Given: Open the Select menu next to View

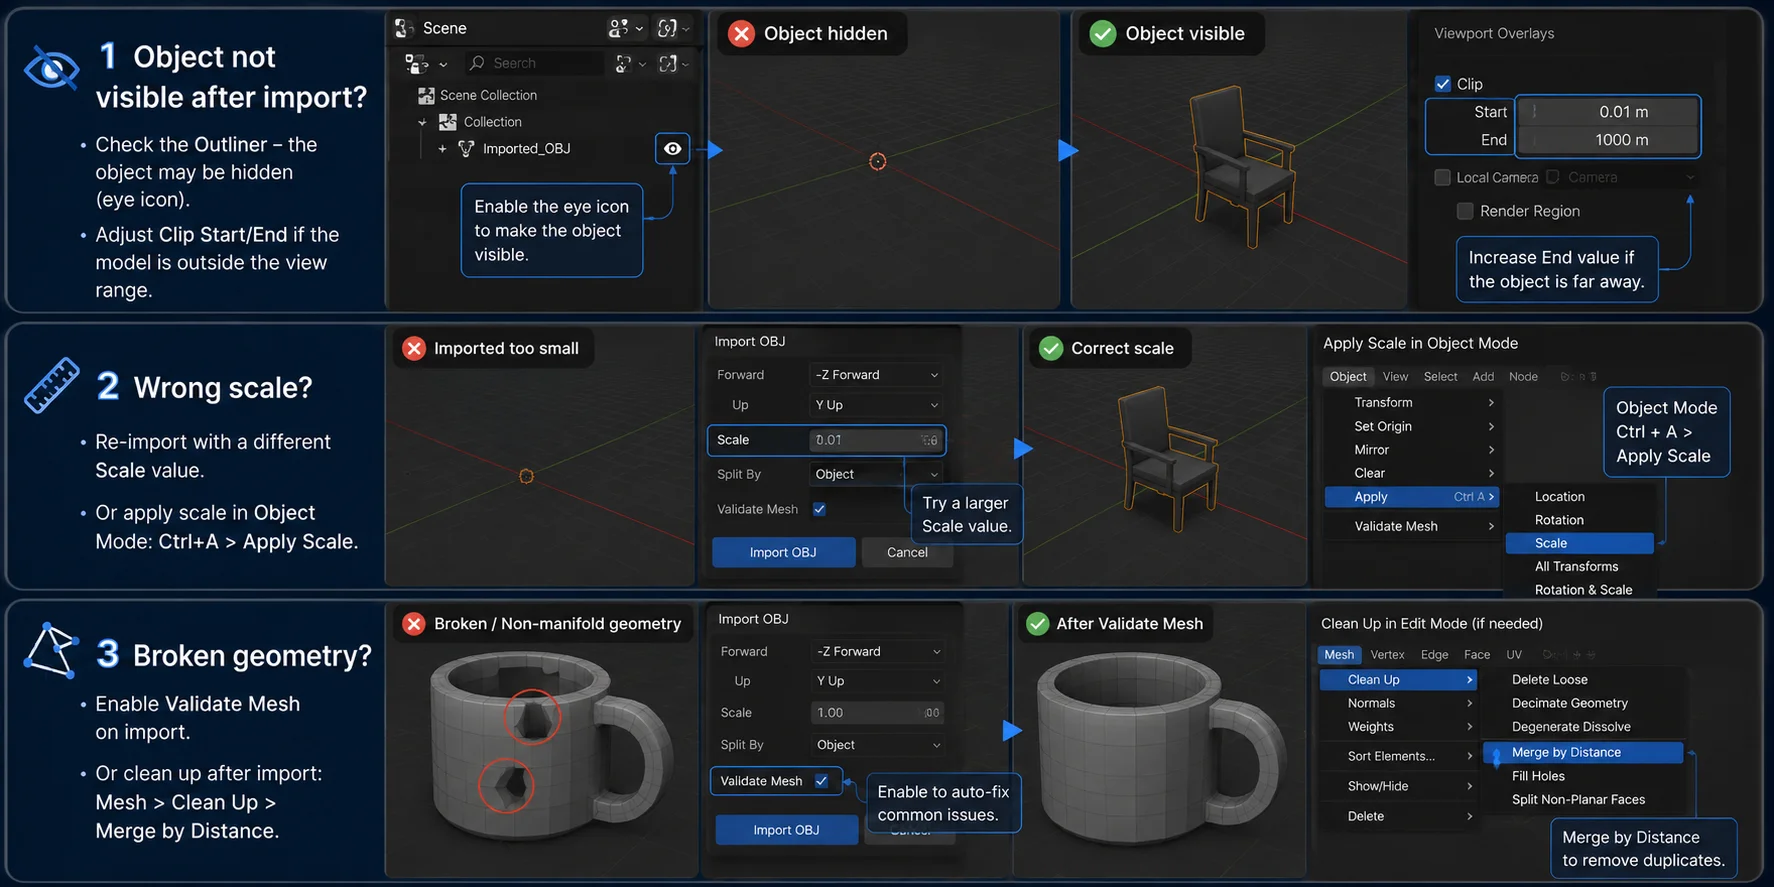Looking at the screenshot, I should [x=1440, y=377].
